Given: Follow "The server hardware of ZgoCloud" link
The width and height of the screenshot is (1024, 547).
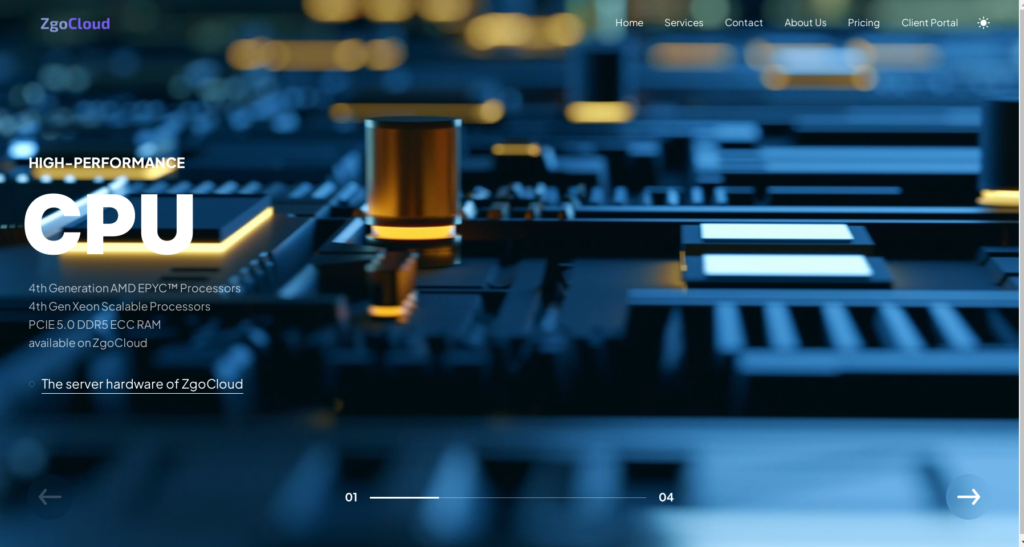Looking at the screenshot, I should coord(142,384).
